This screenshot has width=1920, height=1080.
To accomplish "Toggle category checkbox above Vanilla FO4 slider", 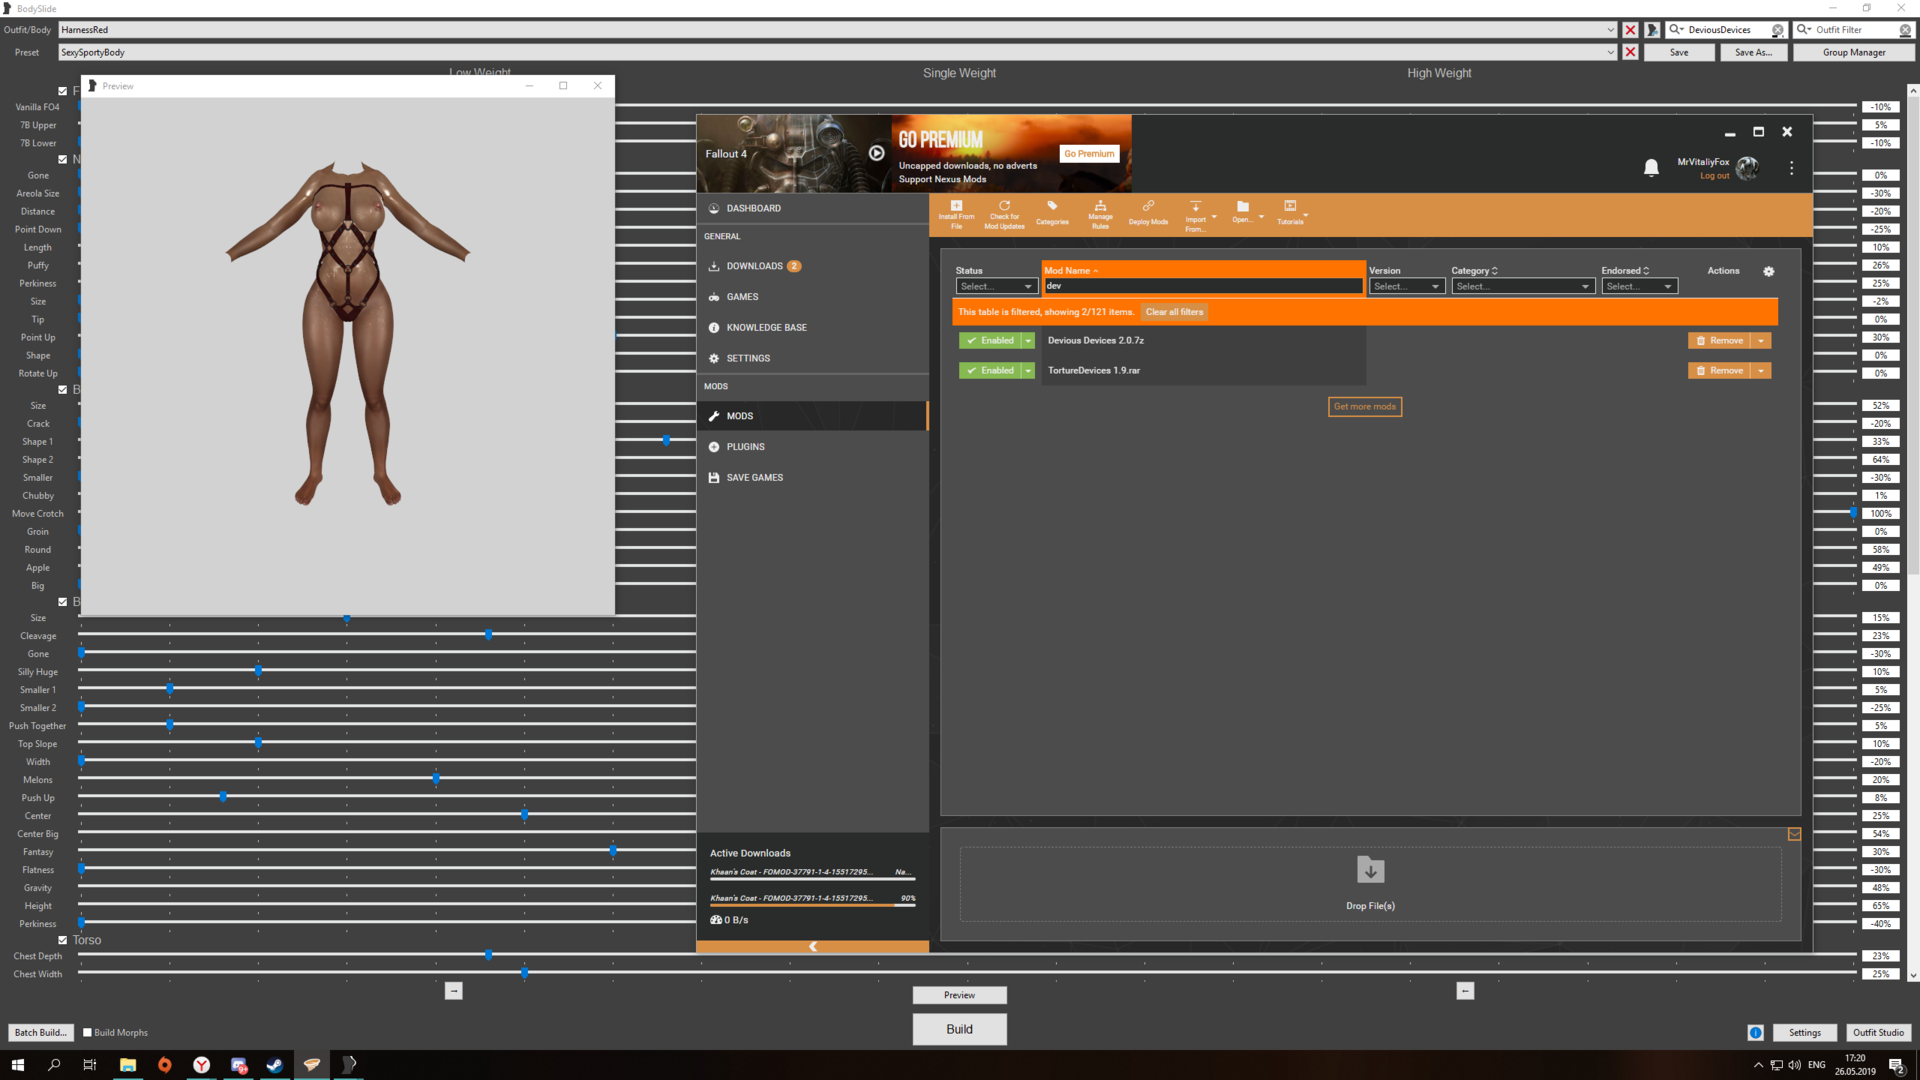I will (63, 91).
